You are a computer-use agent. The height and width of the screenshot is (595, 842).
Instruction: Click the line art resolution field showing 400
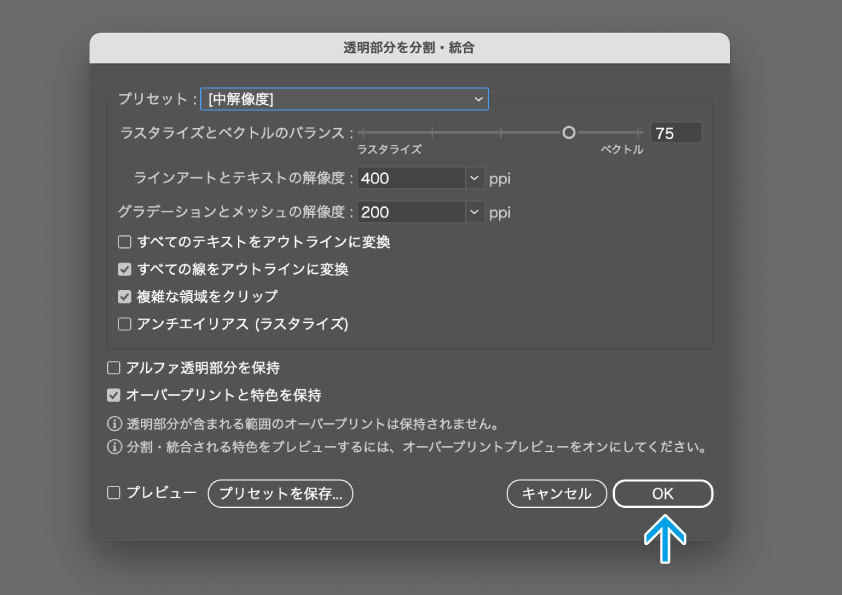[x=411, y=179]
